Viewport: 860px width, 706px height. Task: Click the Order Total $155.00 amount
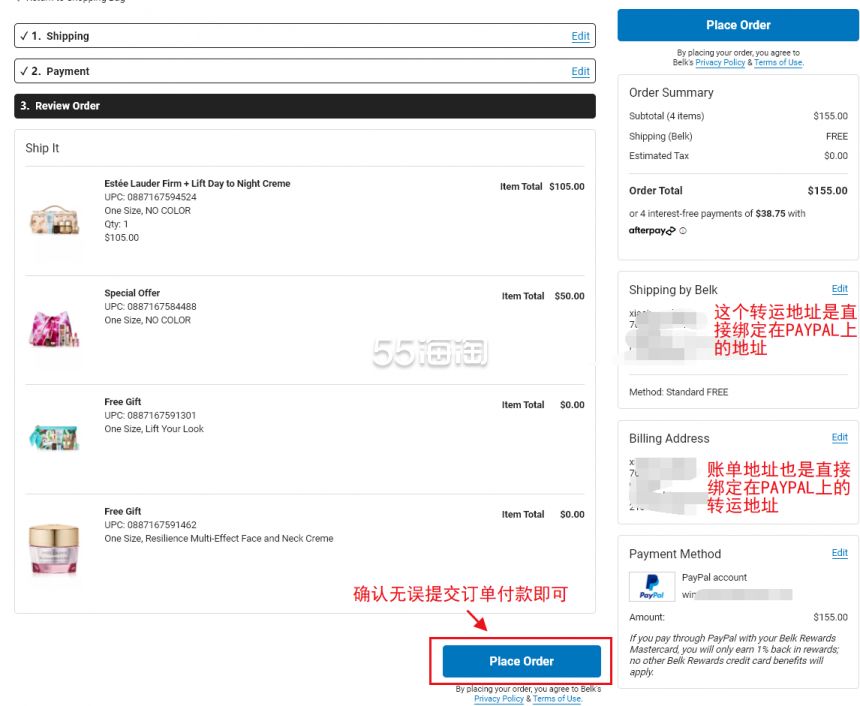click(x=827, y=191)
